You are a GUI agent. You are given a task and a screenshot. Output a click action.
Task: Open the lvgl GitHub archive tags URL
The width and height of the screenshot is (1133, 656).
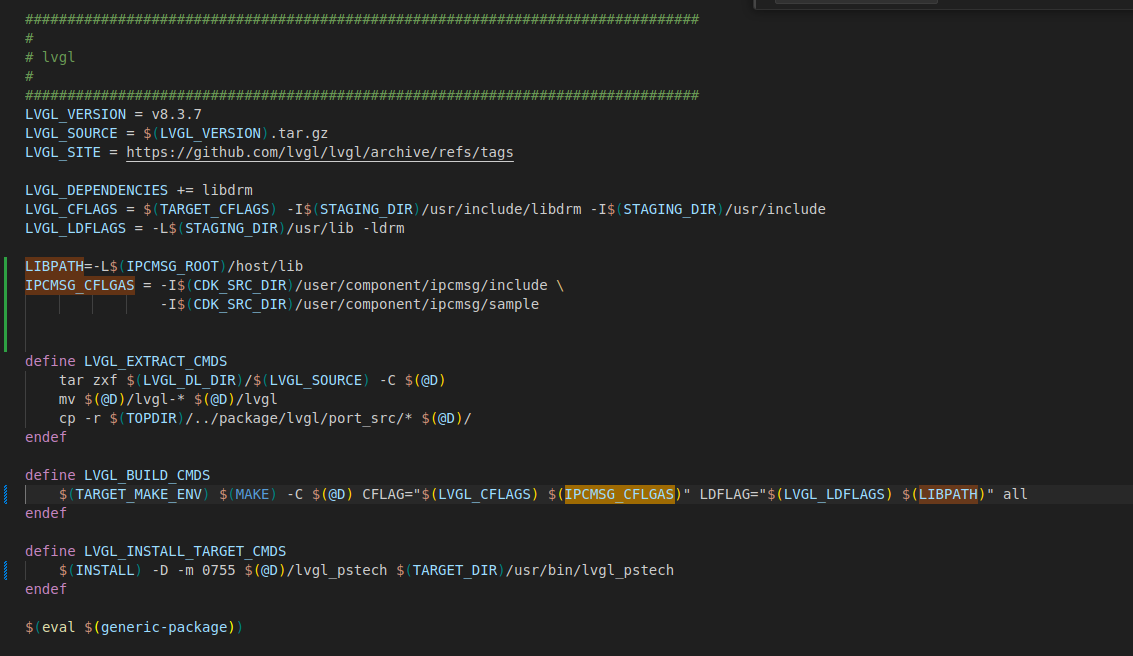click(x=320, y=152)
